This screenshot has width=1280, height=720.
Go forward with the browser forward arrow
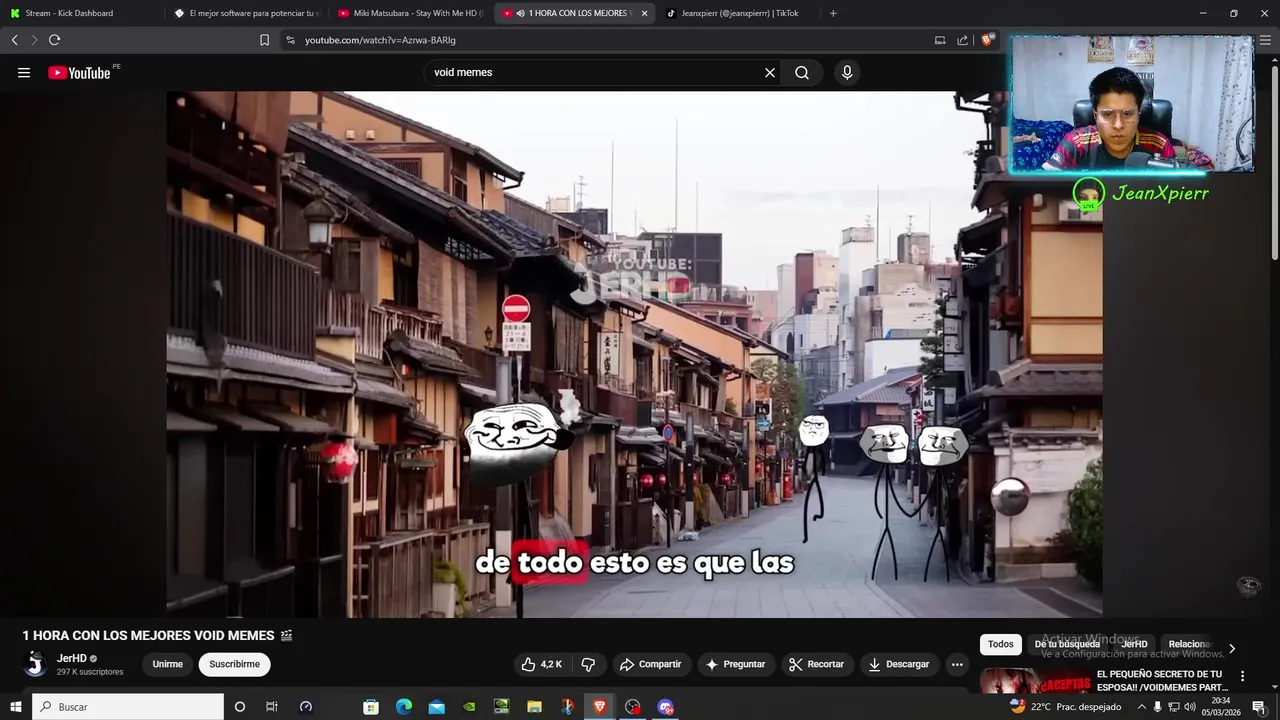click(34, 40)
